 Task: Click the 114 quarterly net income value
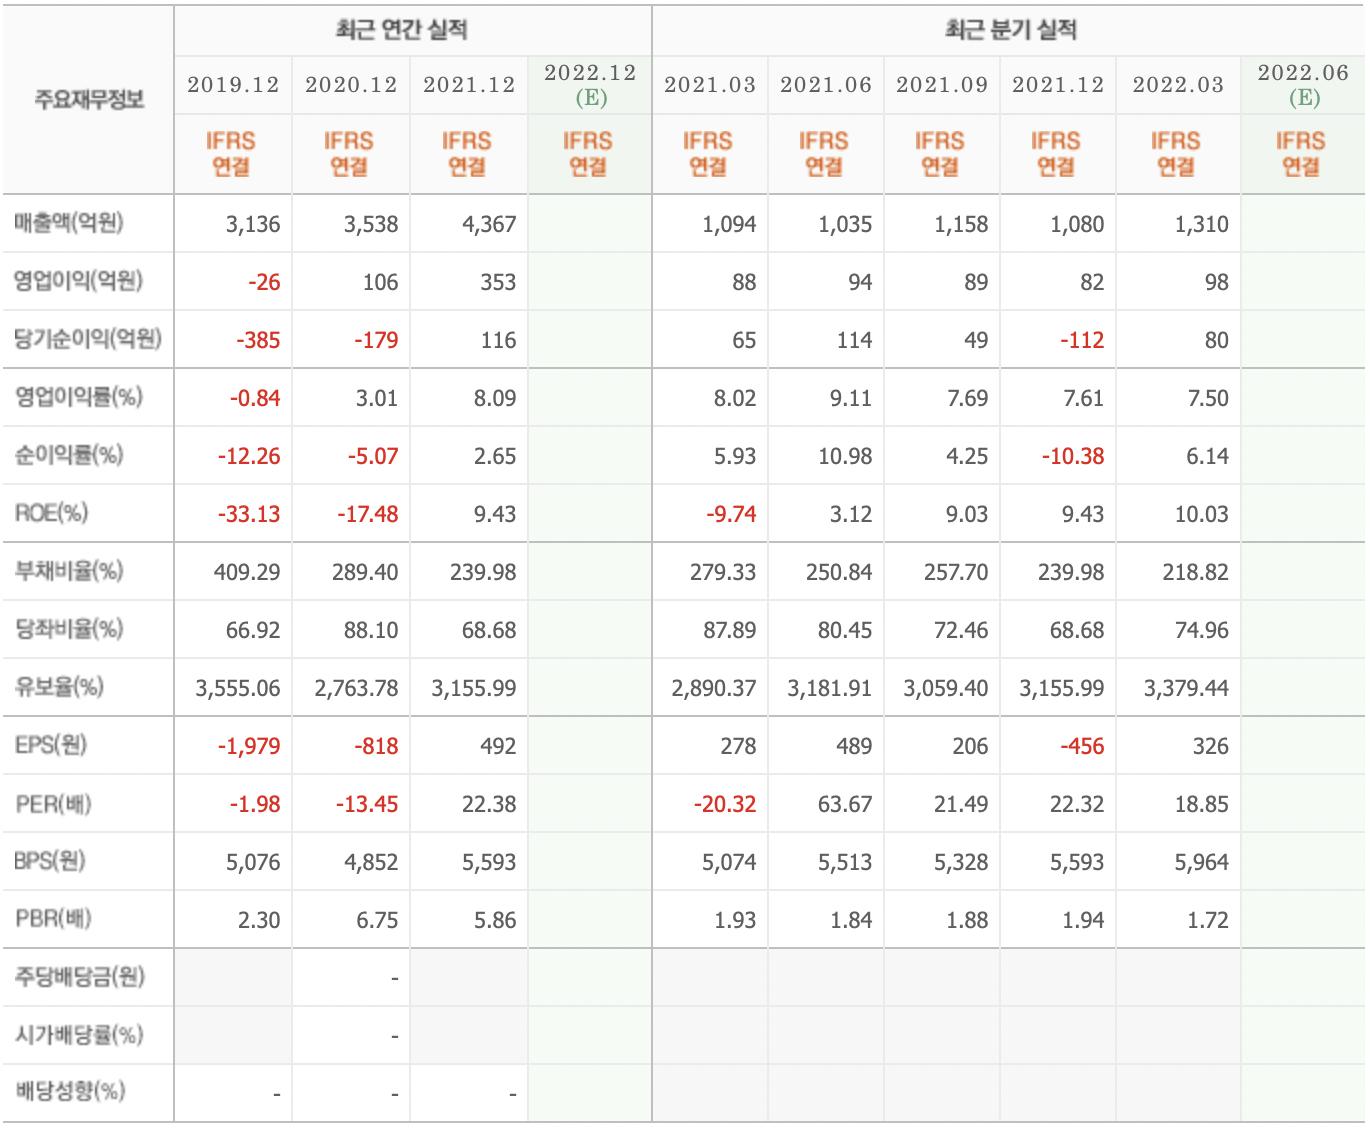tap(854, 340)
